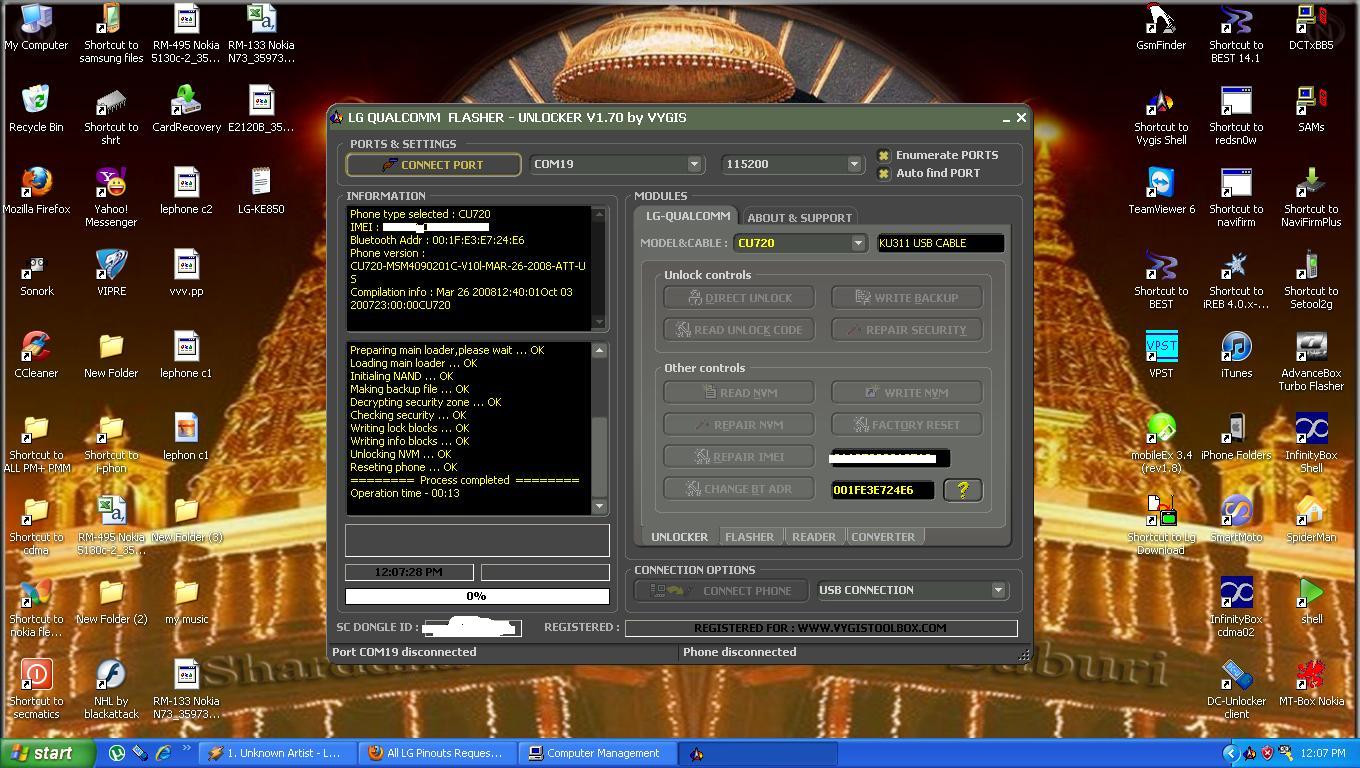Click the READ UNLOCK CODE button
This screenshot has width=1360, height=768.
tap(739, 329)
